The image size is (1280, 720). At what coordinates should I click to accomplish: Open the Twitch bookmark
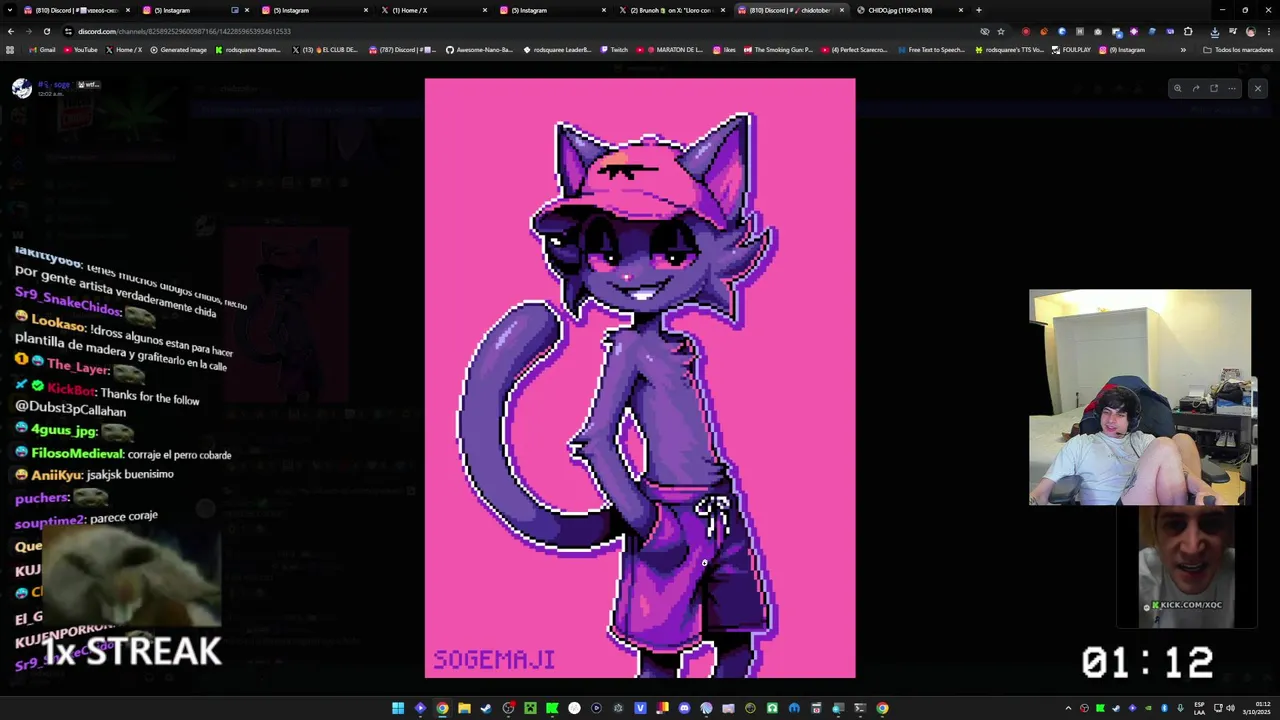[x=614, y=49]
